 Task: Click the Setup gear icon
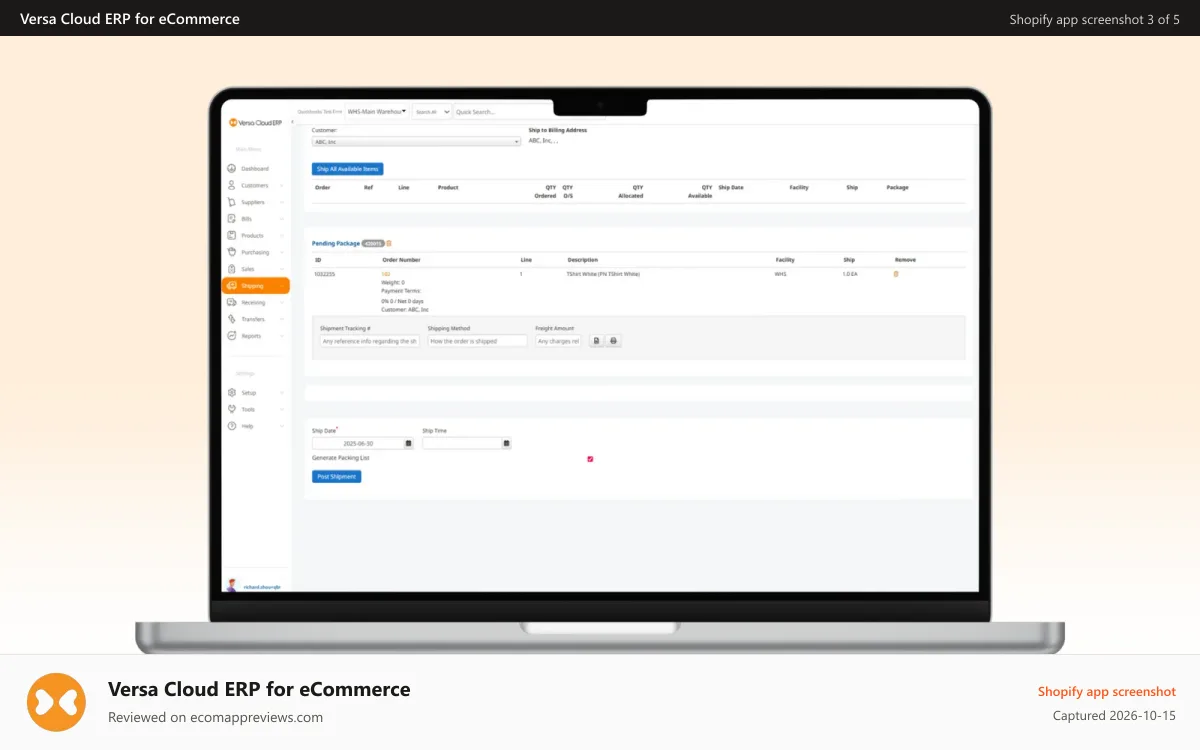[x=232, y=393]
